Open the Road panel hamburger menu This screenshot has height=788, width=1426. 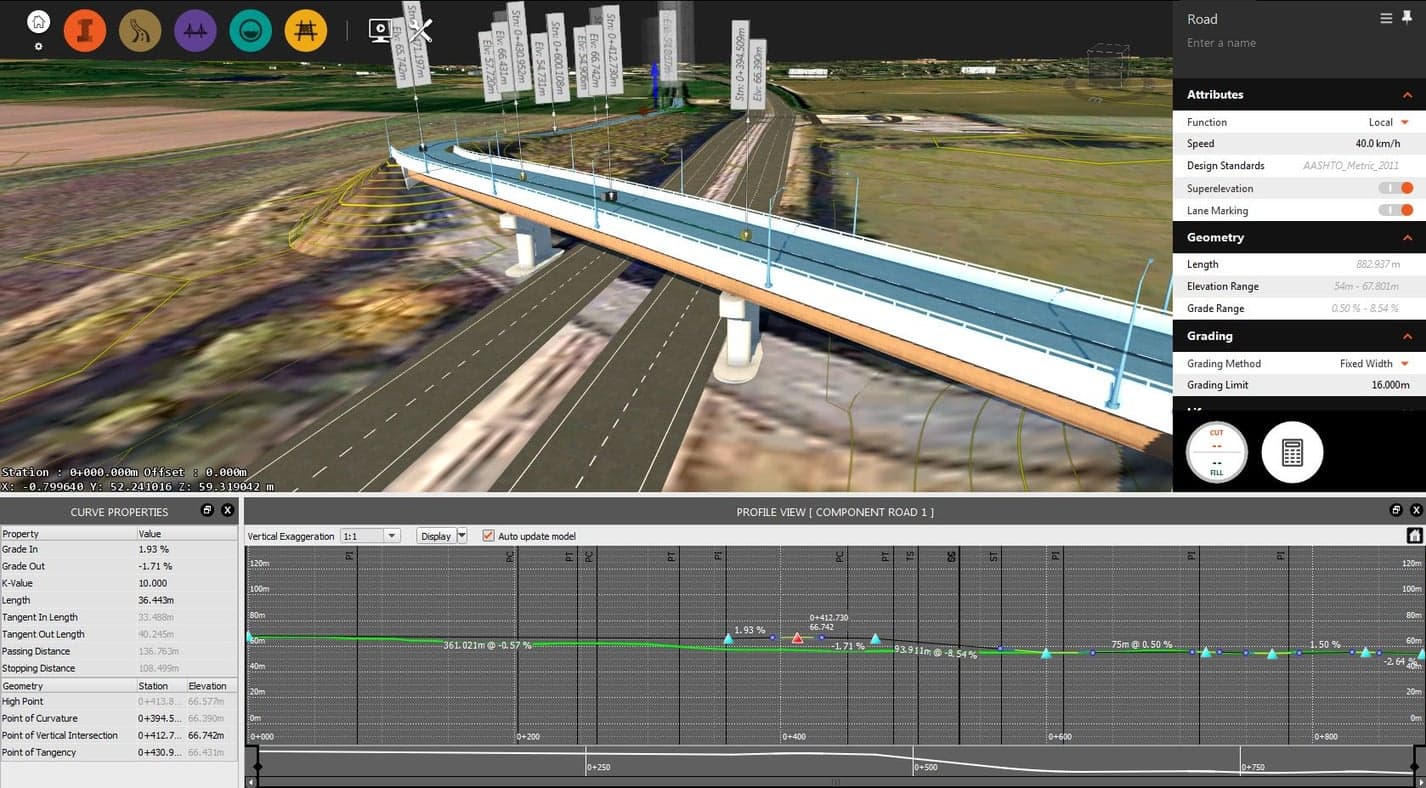(1385, 17)
